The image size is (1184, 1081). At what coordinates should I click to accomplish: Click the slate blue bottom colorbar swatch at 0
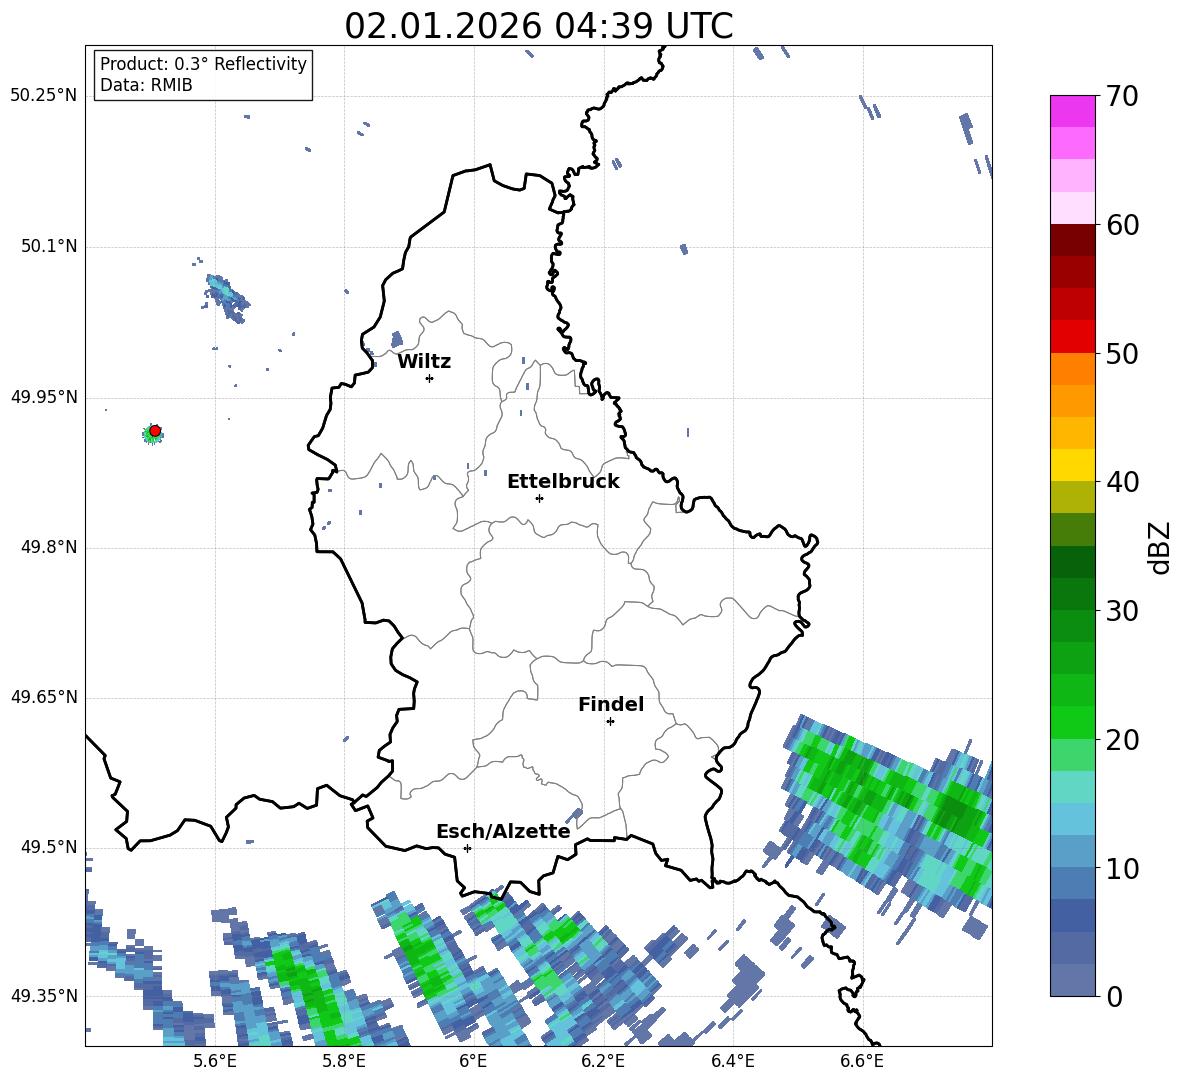pos(1072,980)
